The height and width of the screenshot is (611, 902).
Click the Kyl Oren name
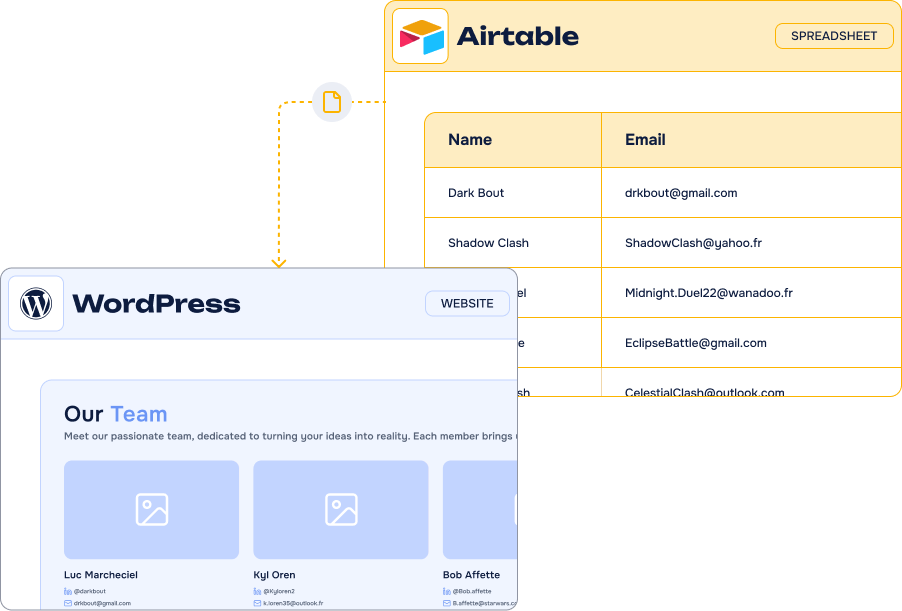pos(274,575)
